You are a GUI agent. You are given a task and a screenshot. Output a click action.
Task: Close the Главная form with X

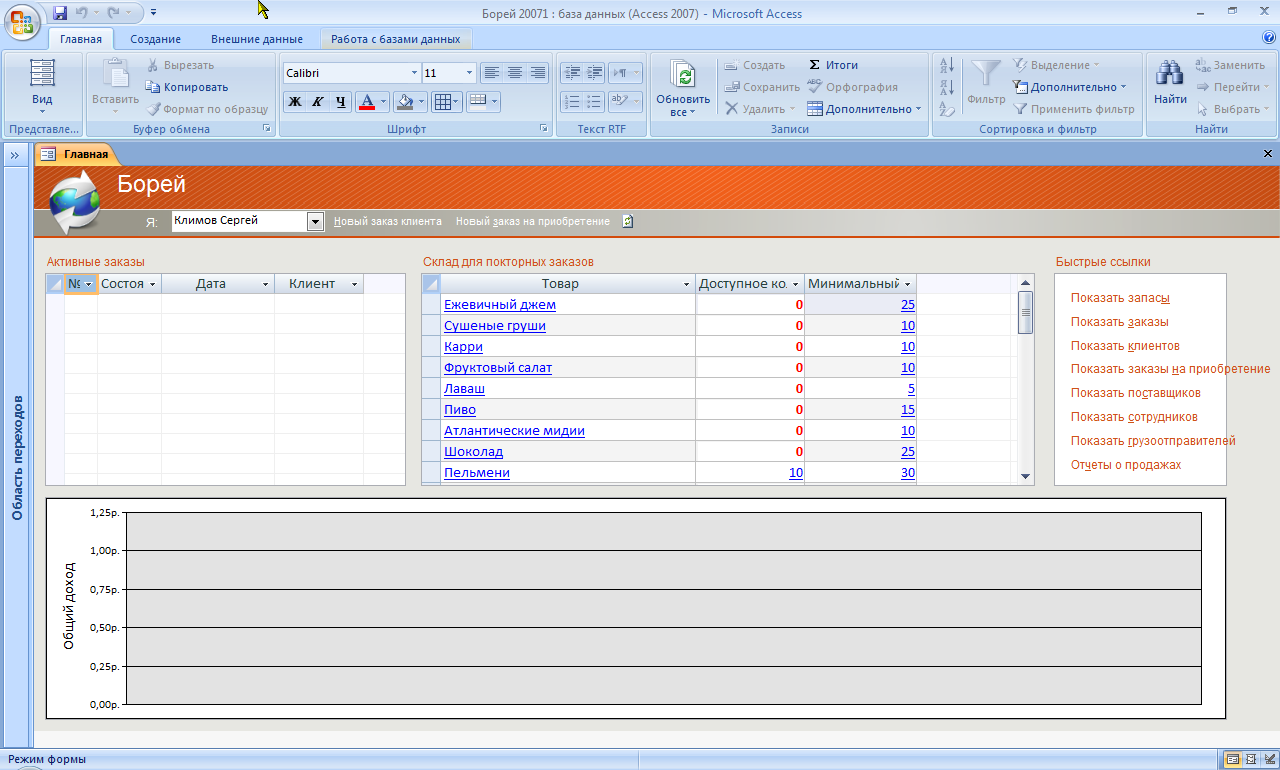[1268, 154]
